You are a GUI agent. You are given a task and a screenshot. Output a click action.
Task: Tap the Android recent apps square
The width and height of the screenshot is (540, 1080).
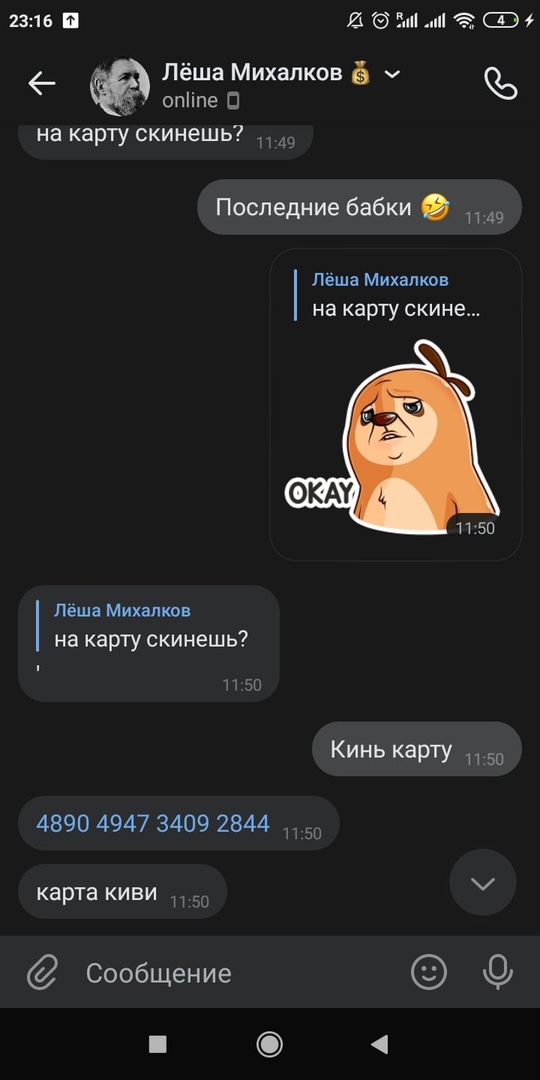tap(158, 1044)
